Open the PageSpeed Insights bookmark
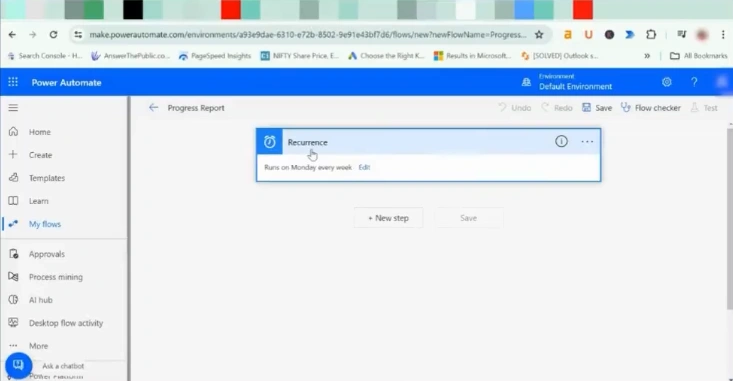 coord(215,56)
